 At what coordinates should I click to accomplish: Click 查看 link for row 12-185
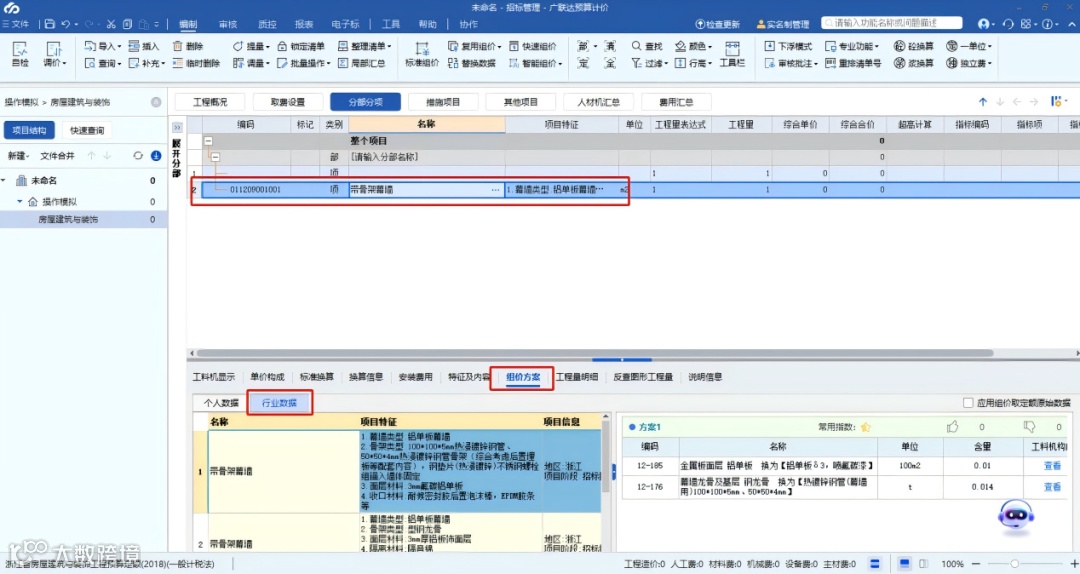click(1052, 466)
